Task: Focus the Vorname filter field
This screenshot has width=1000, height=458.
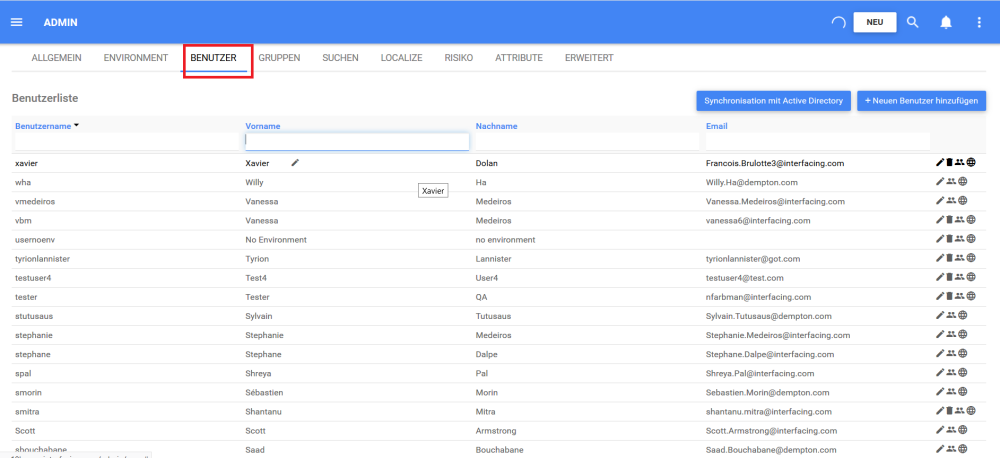Action: [357, 142]
